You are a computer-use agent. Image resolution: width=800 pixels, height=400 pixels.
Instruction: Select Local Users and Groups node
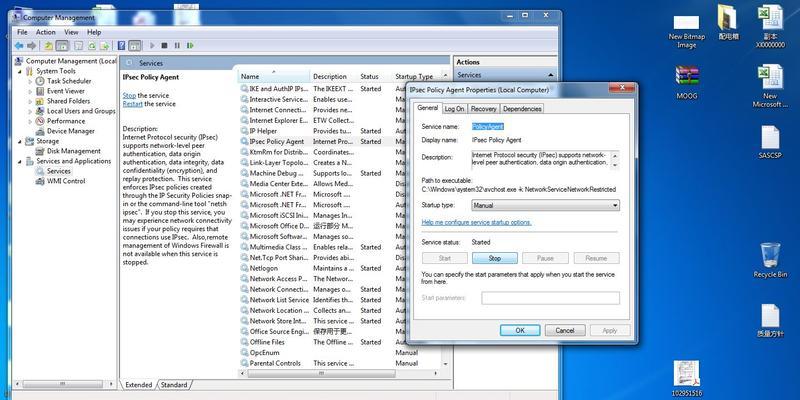click(81, 111)
